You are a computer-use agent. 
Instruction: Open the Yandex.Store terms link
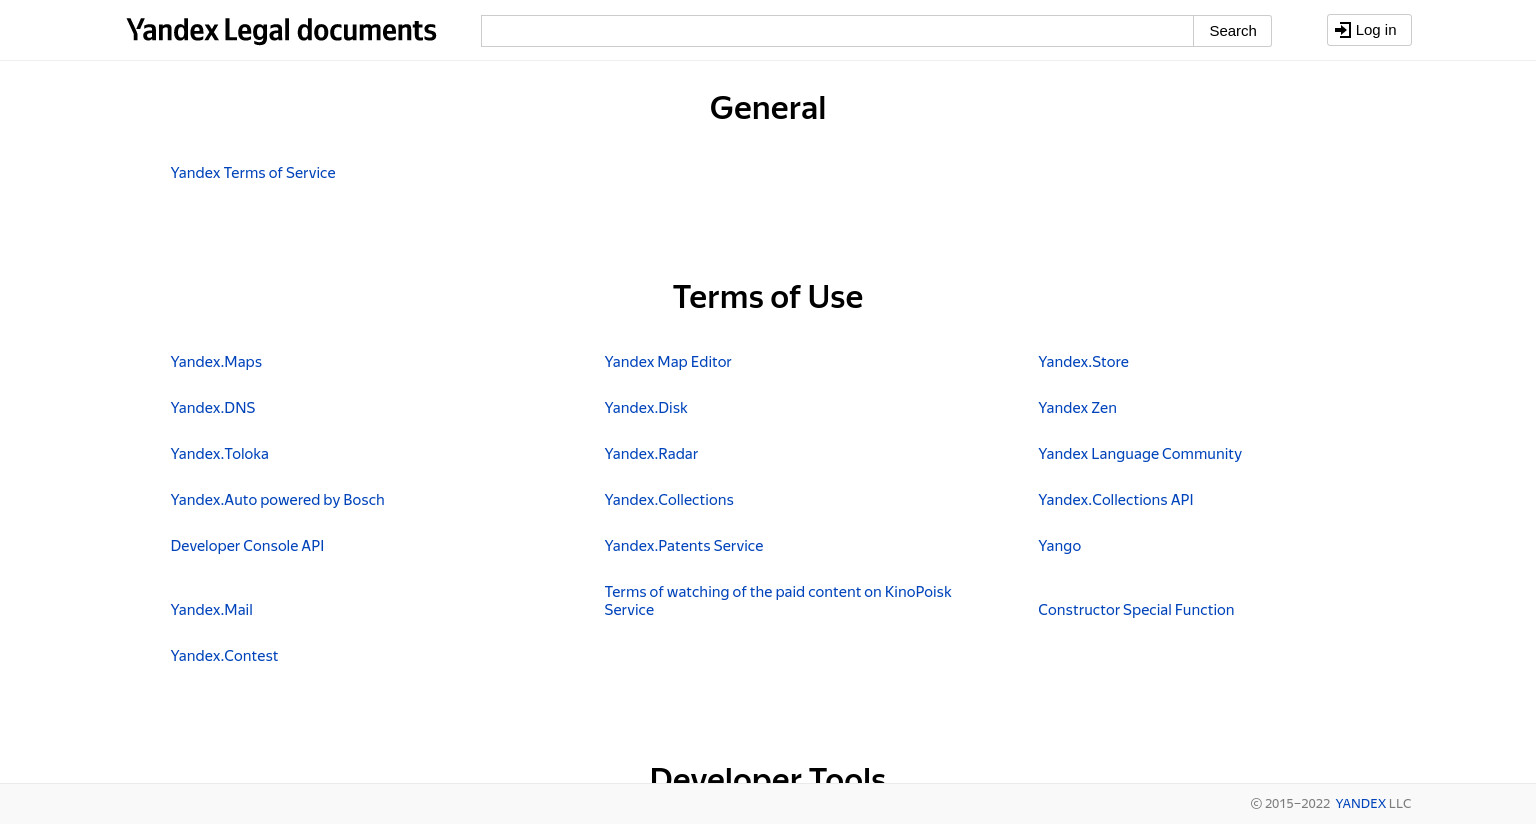point(1083,362)
